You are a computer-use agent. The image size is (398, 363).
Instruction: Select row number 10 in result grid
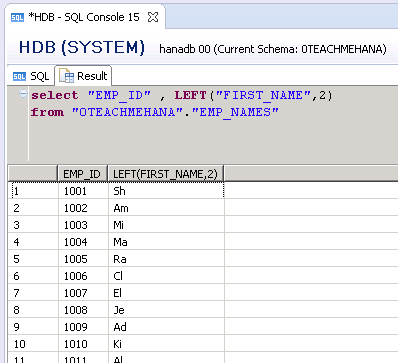(x=33, y=344)
